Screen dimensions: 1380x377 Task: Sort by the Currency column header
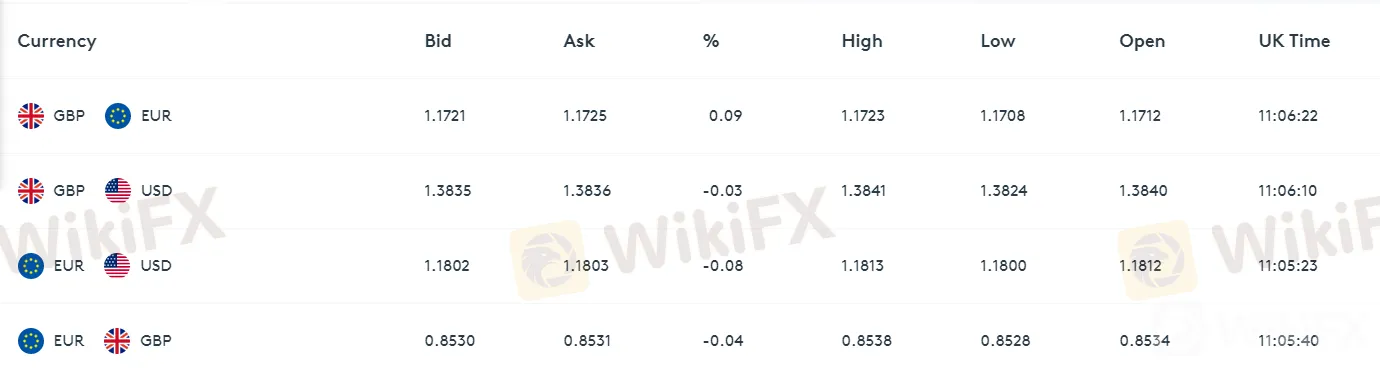point(57,41)
